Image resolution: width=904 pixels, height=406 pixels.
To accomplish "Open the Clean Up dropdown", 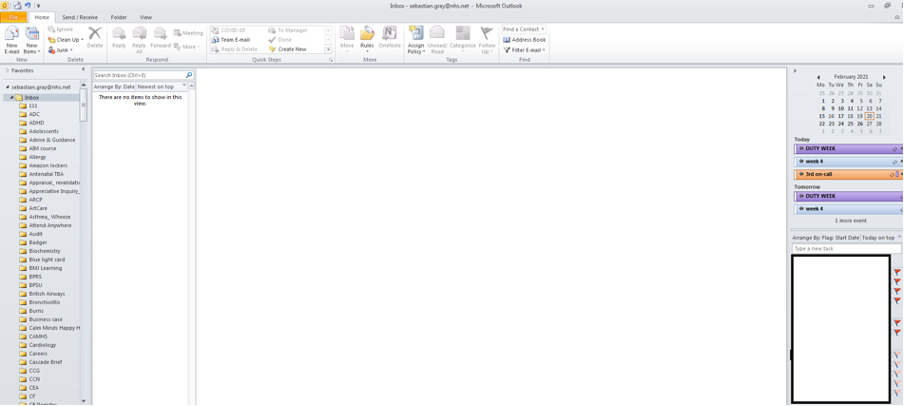I will click(x=66, y=40).
